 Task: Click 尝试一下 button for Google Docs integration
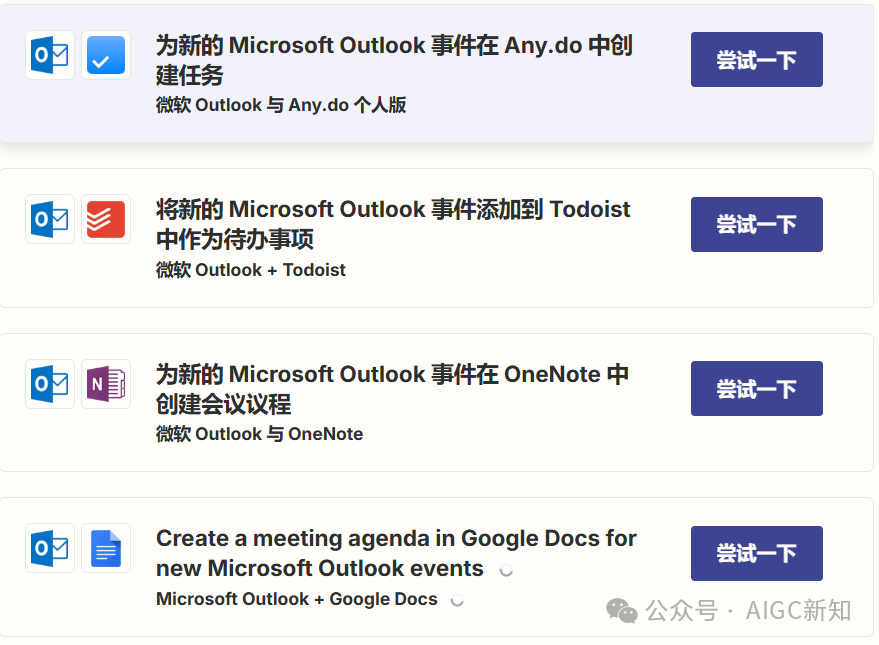tap(756, 553)
